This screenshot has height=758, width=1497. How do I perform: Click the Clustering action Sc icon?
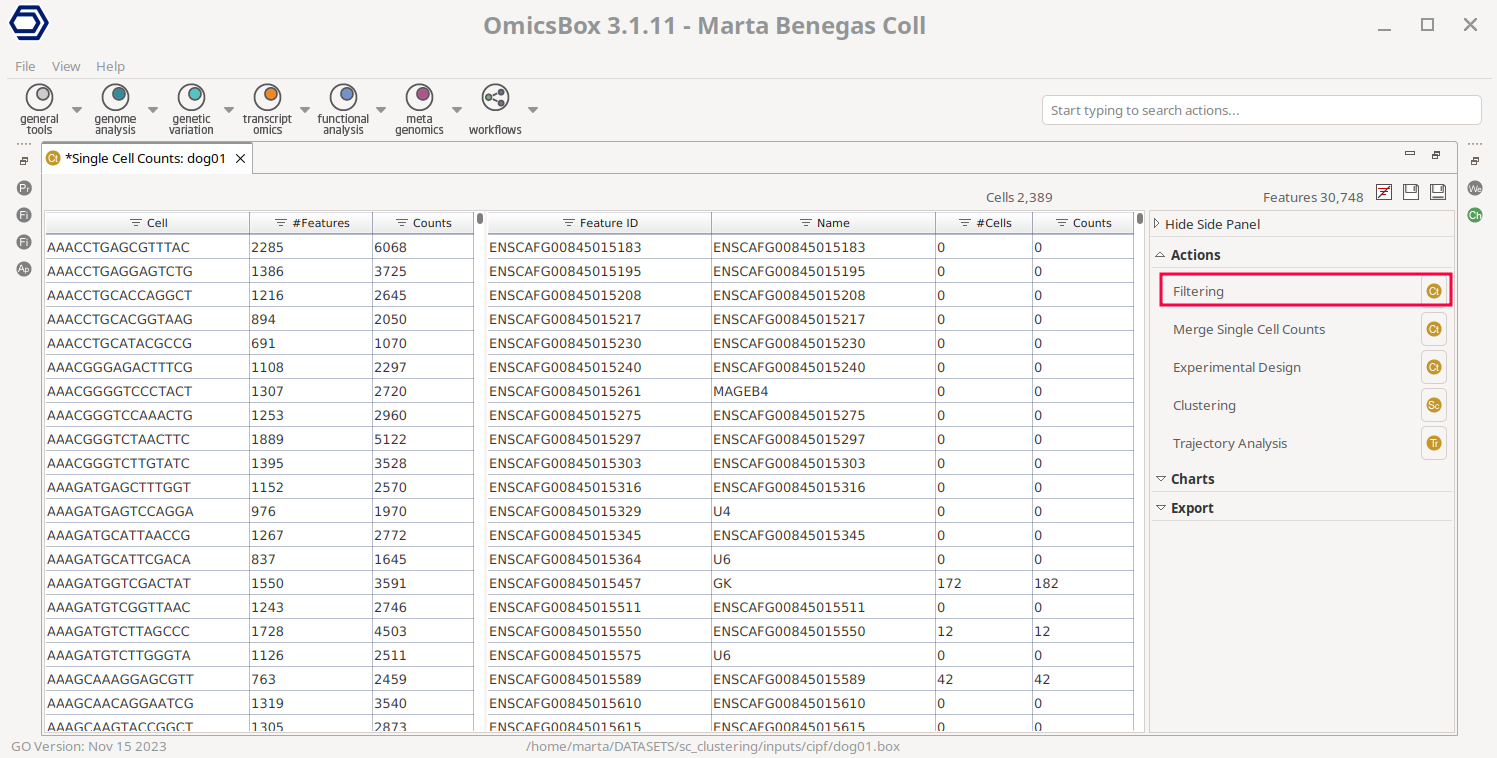click(x=1433, y=405)
